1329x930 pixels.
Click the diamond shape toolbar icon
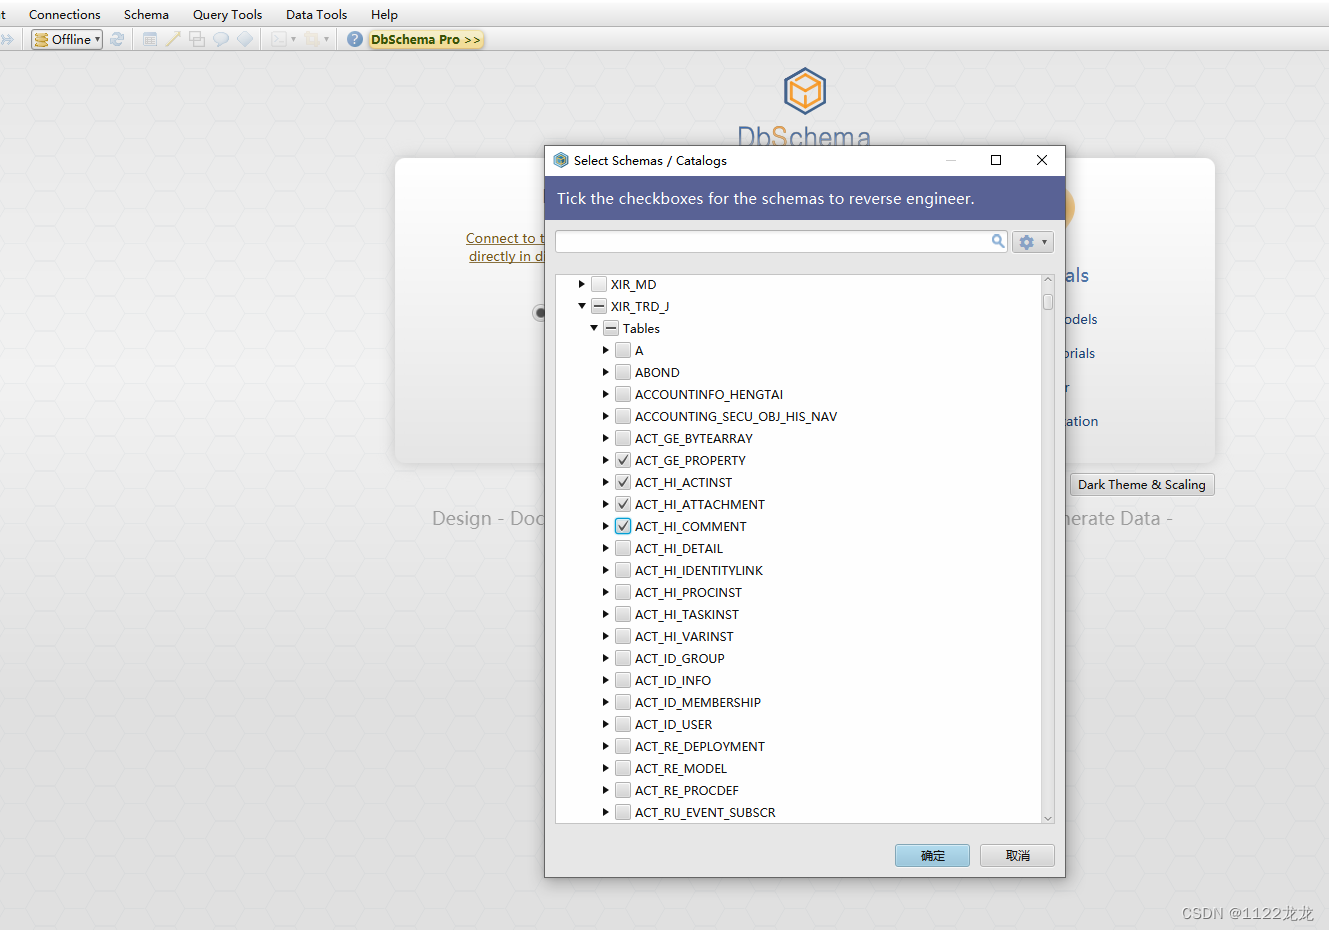click(245, 39)
